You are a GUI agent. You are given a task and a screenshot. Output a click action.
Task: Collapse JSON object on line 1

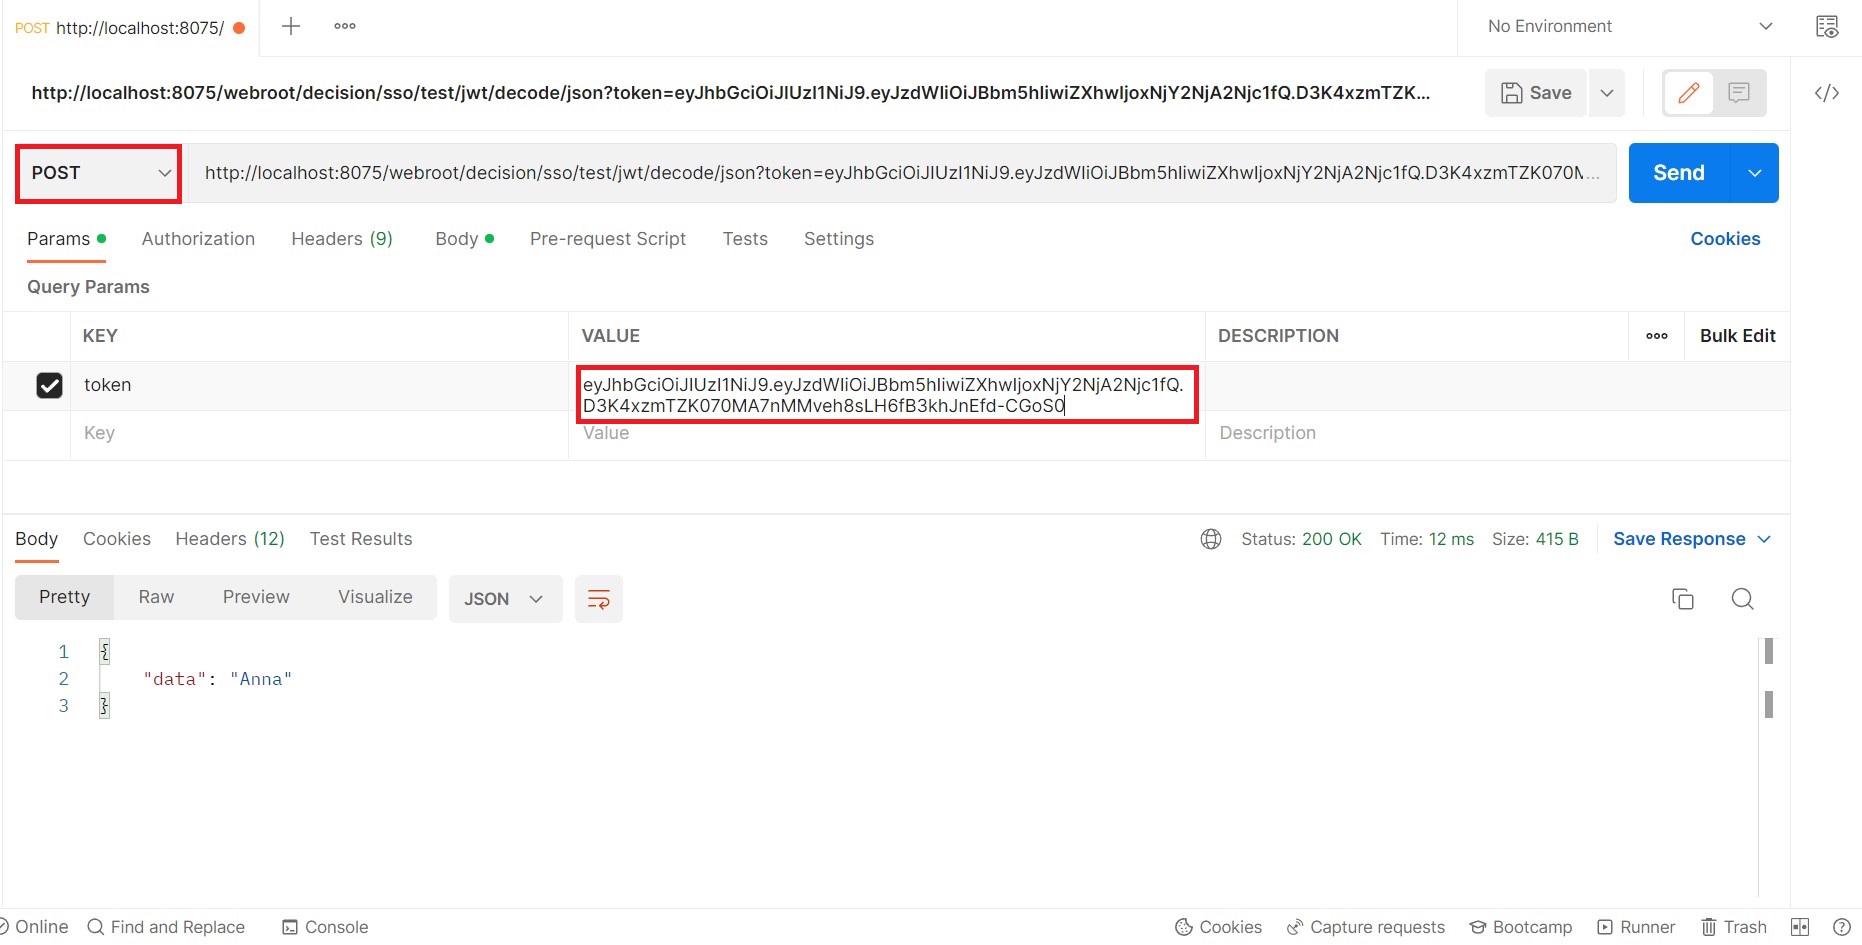pos(104,652)
